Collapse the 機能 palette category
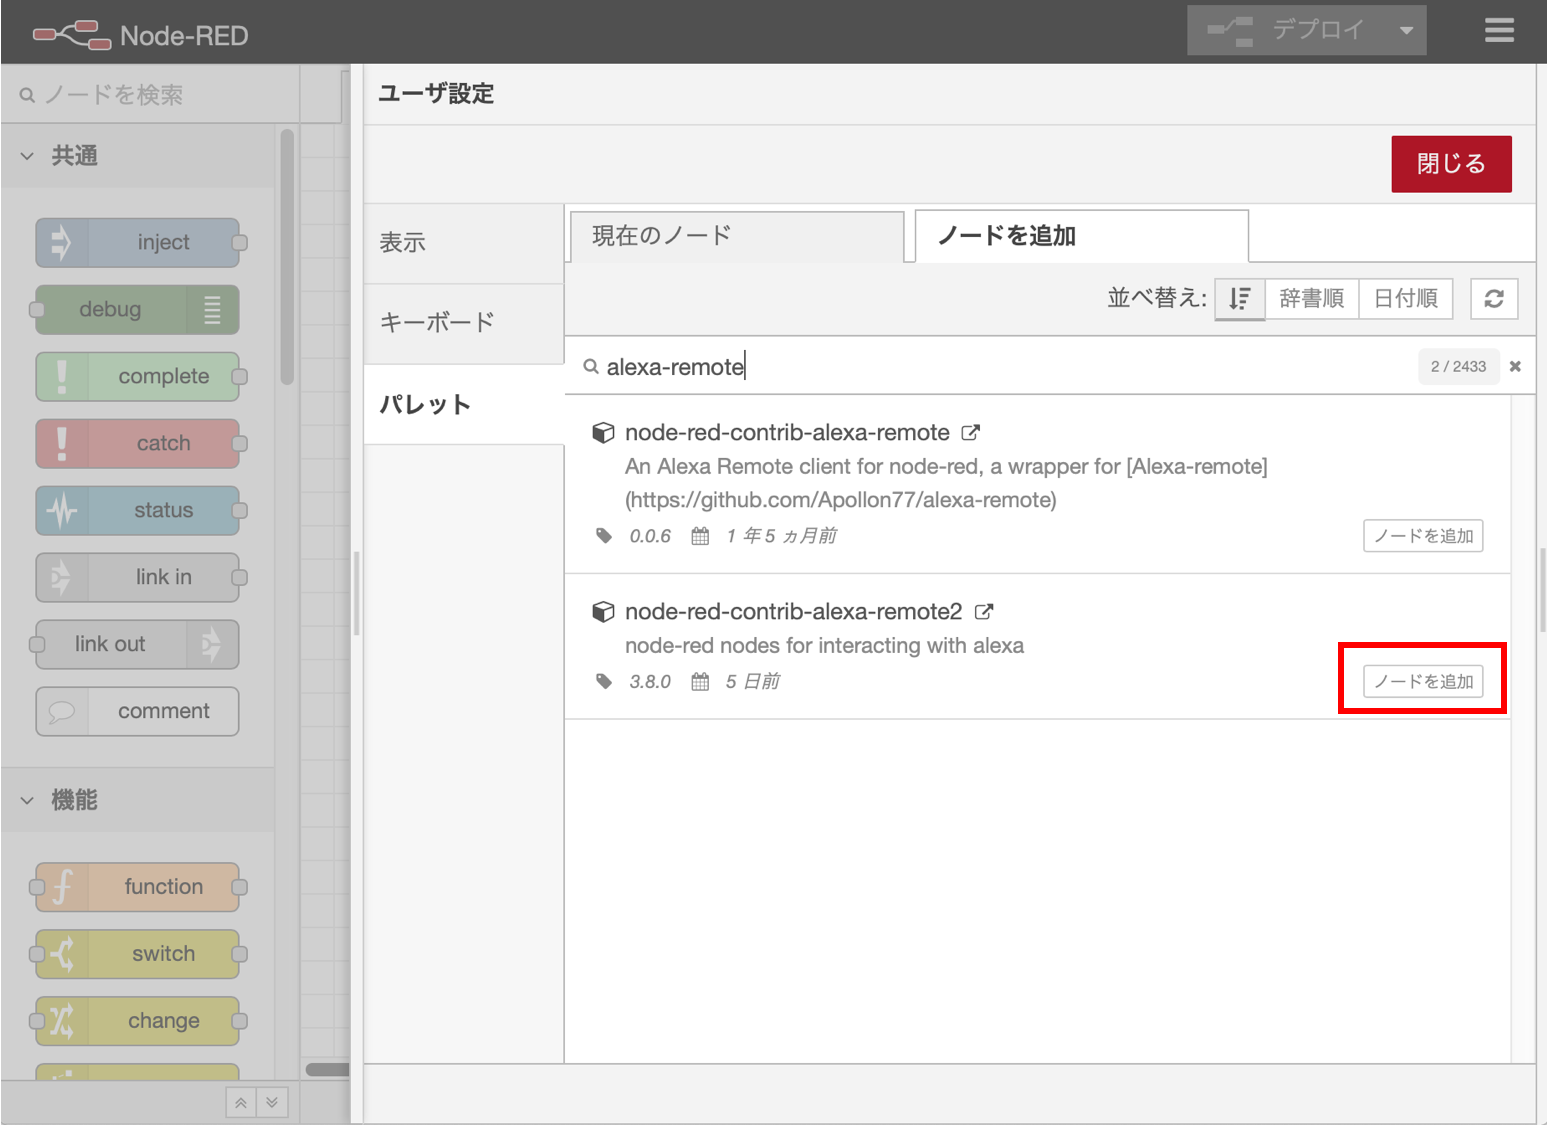This screenshot has width=1547, height=1125. tap(28, 800)
